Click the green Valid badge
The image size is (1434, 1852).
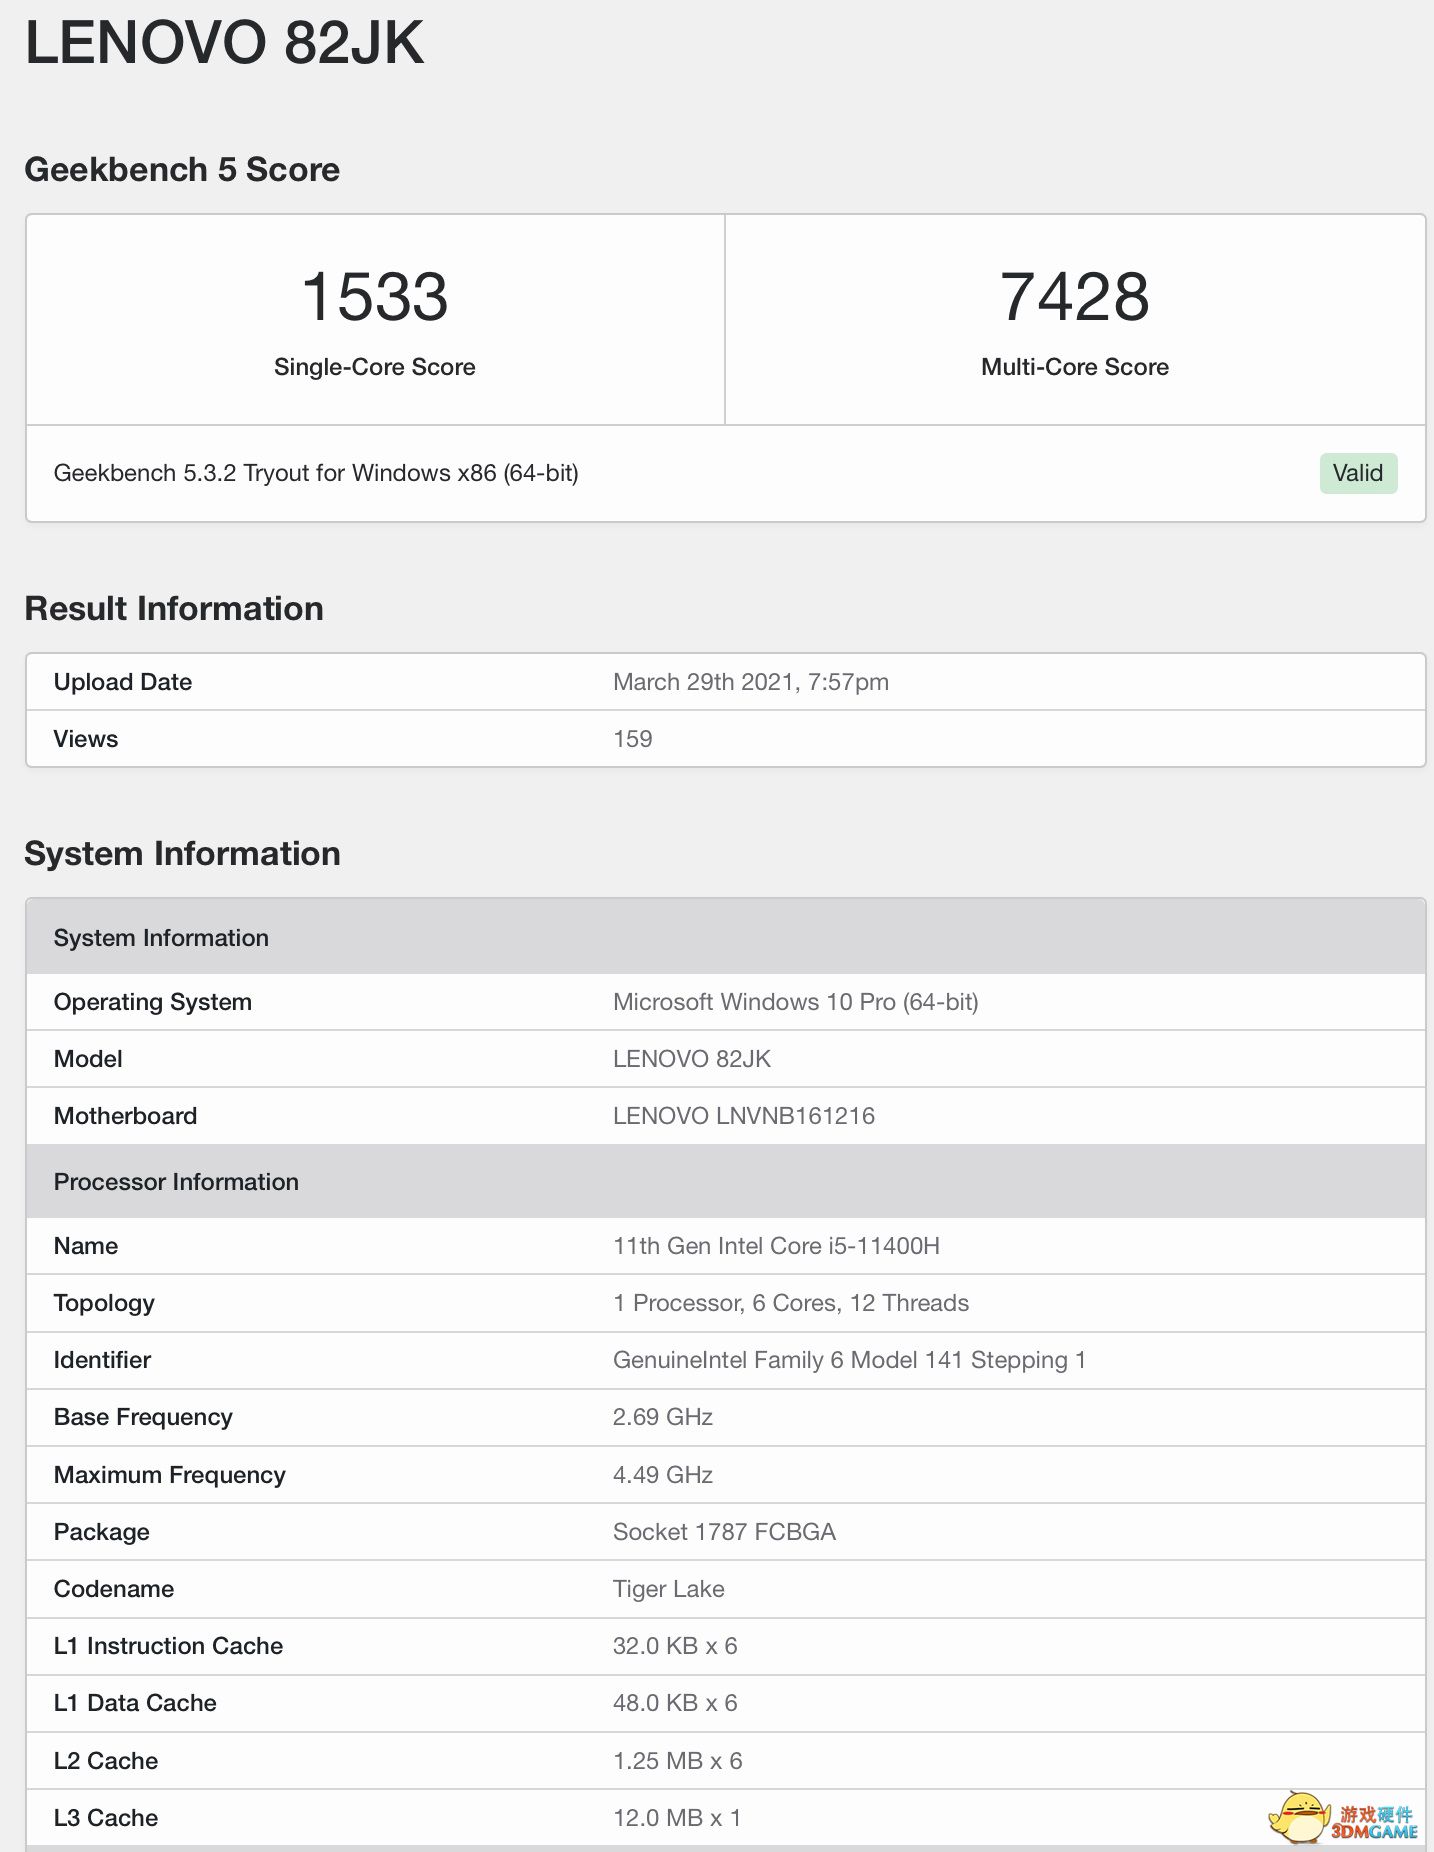tap(1358, 473)
